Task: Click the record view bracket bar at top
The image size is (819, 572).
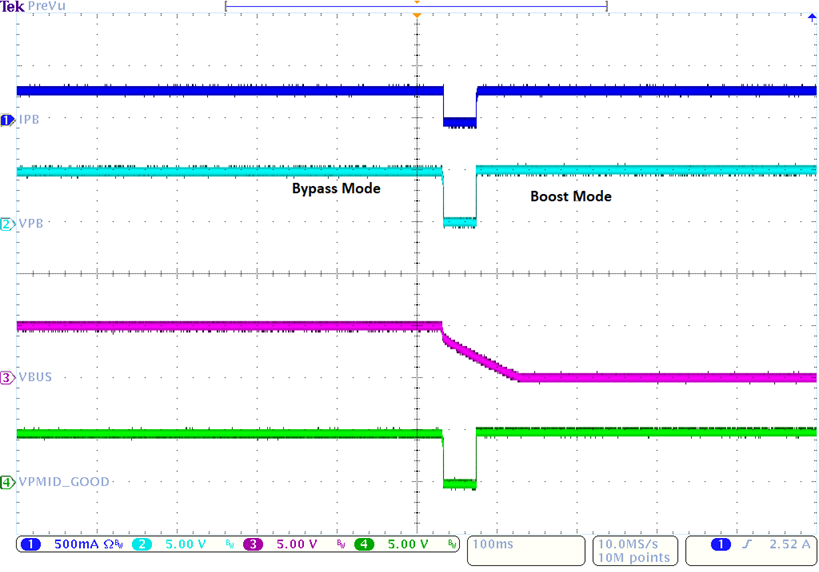Action: coord(416,5)
